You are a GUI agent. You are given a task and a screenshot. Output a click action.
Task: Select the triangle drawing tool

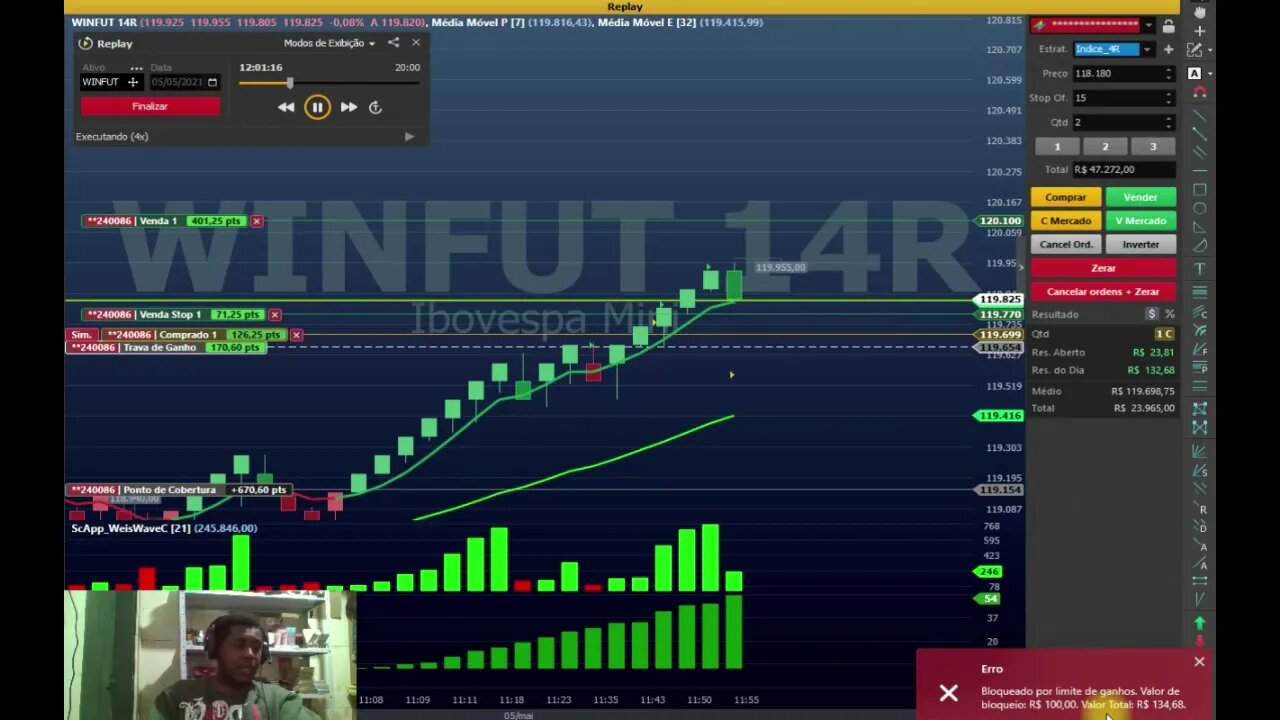coord(1200,228)
